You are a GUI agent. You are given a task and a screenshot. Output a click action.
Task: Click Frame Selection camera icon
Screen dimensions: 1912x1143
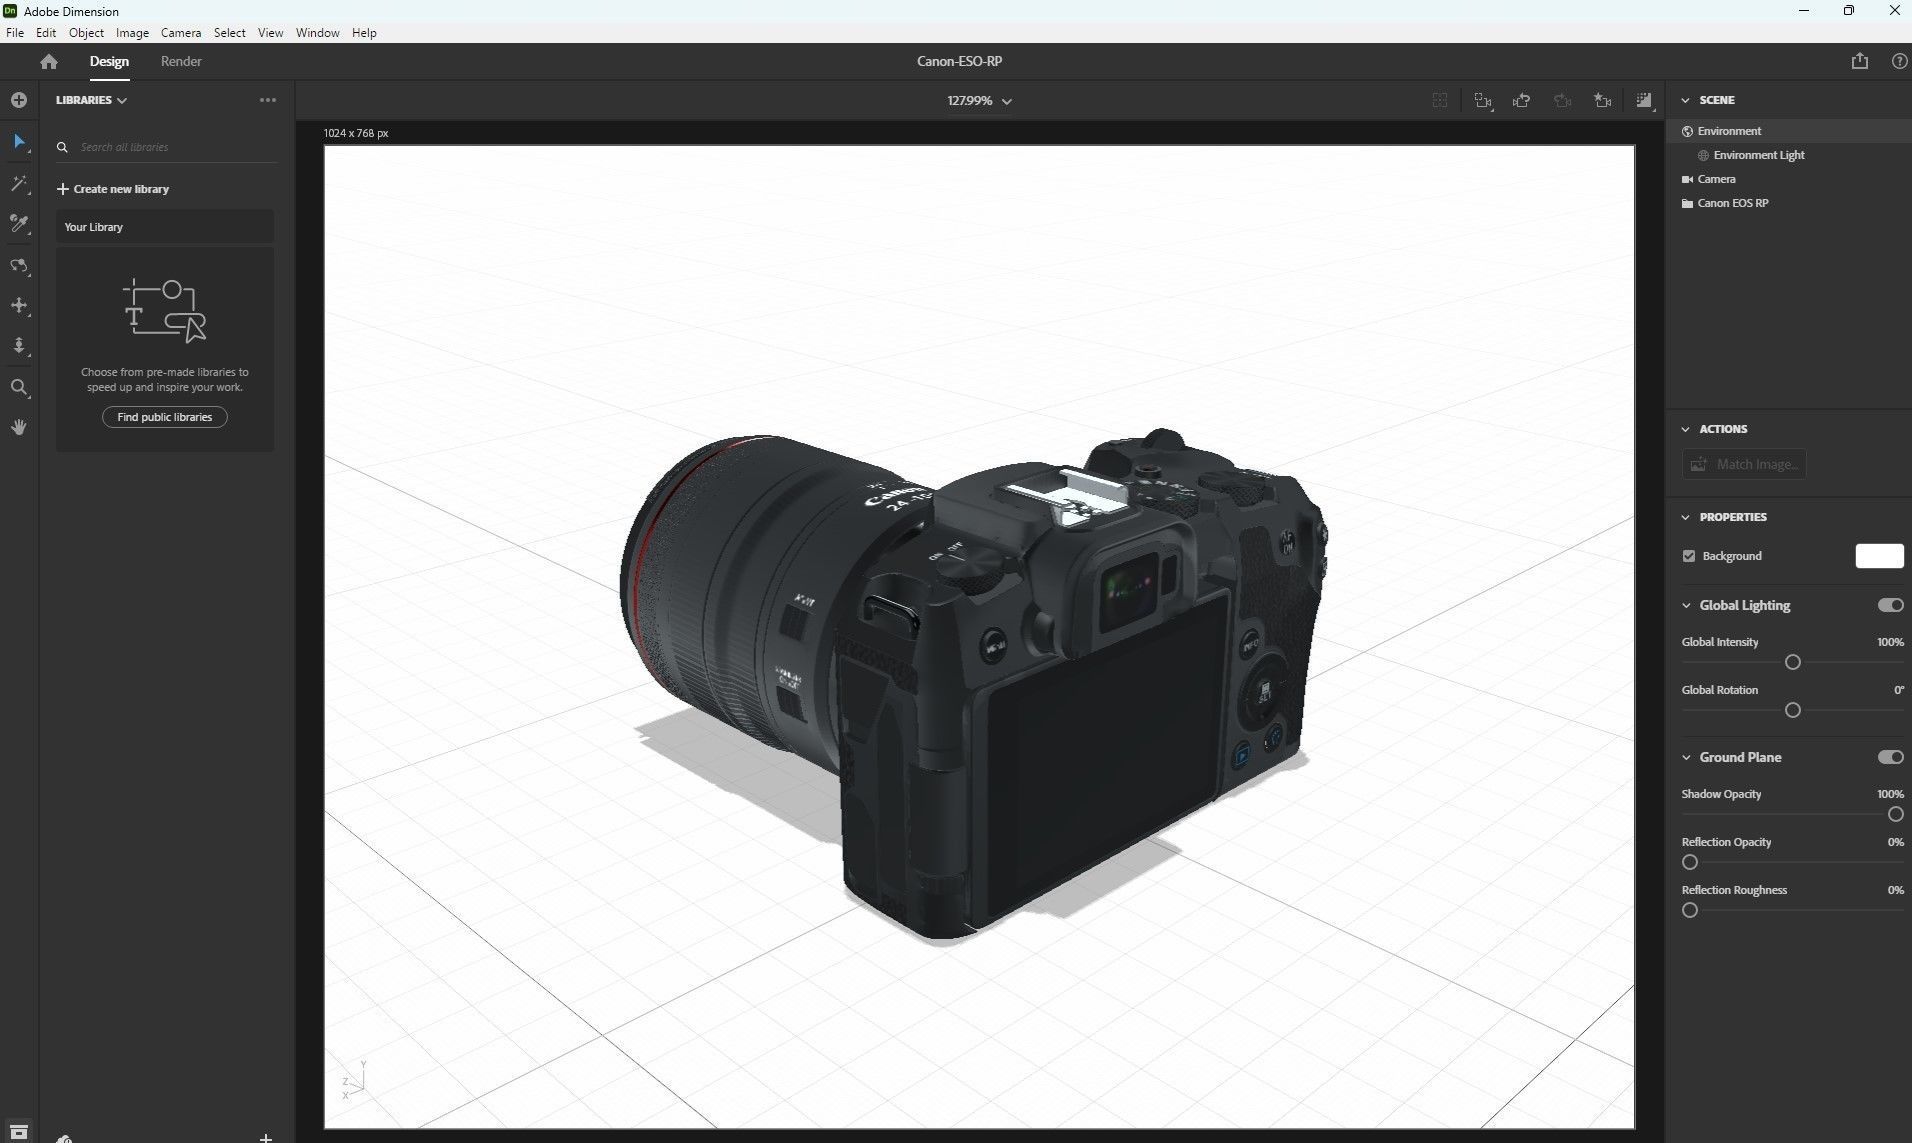pos(1483,100)
